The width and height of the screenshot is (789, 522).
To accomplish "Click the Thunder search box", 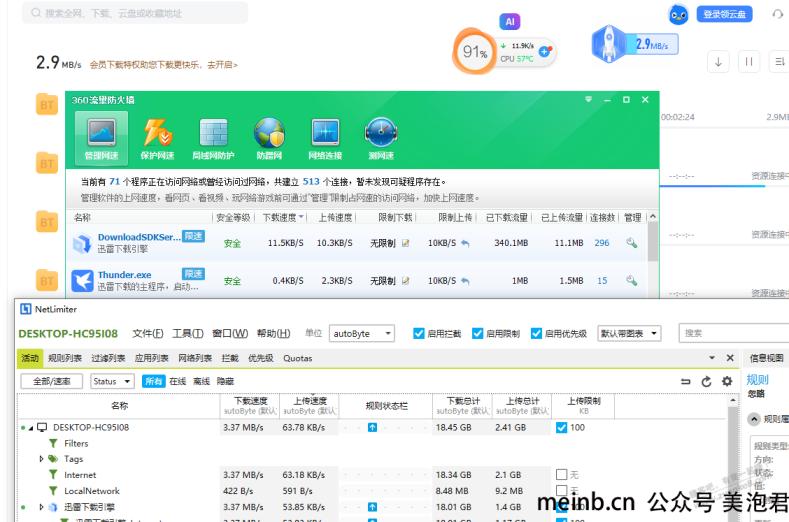I will coord(135,13).
